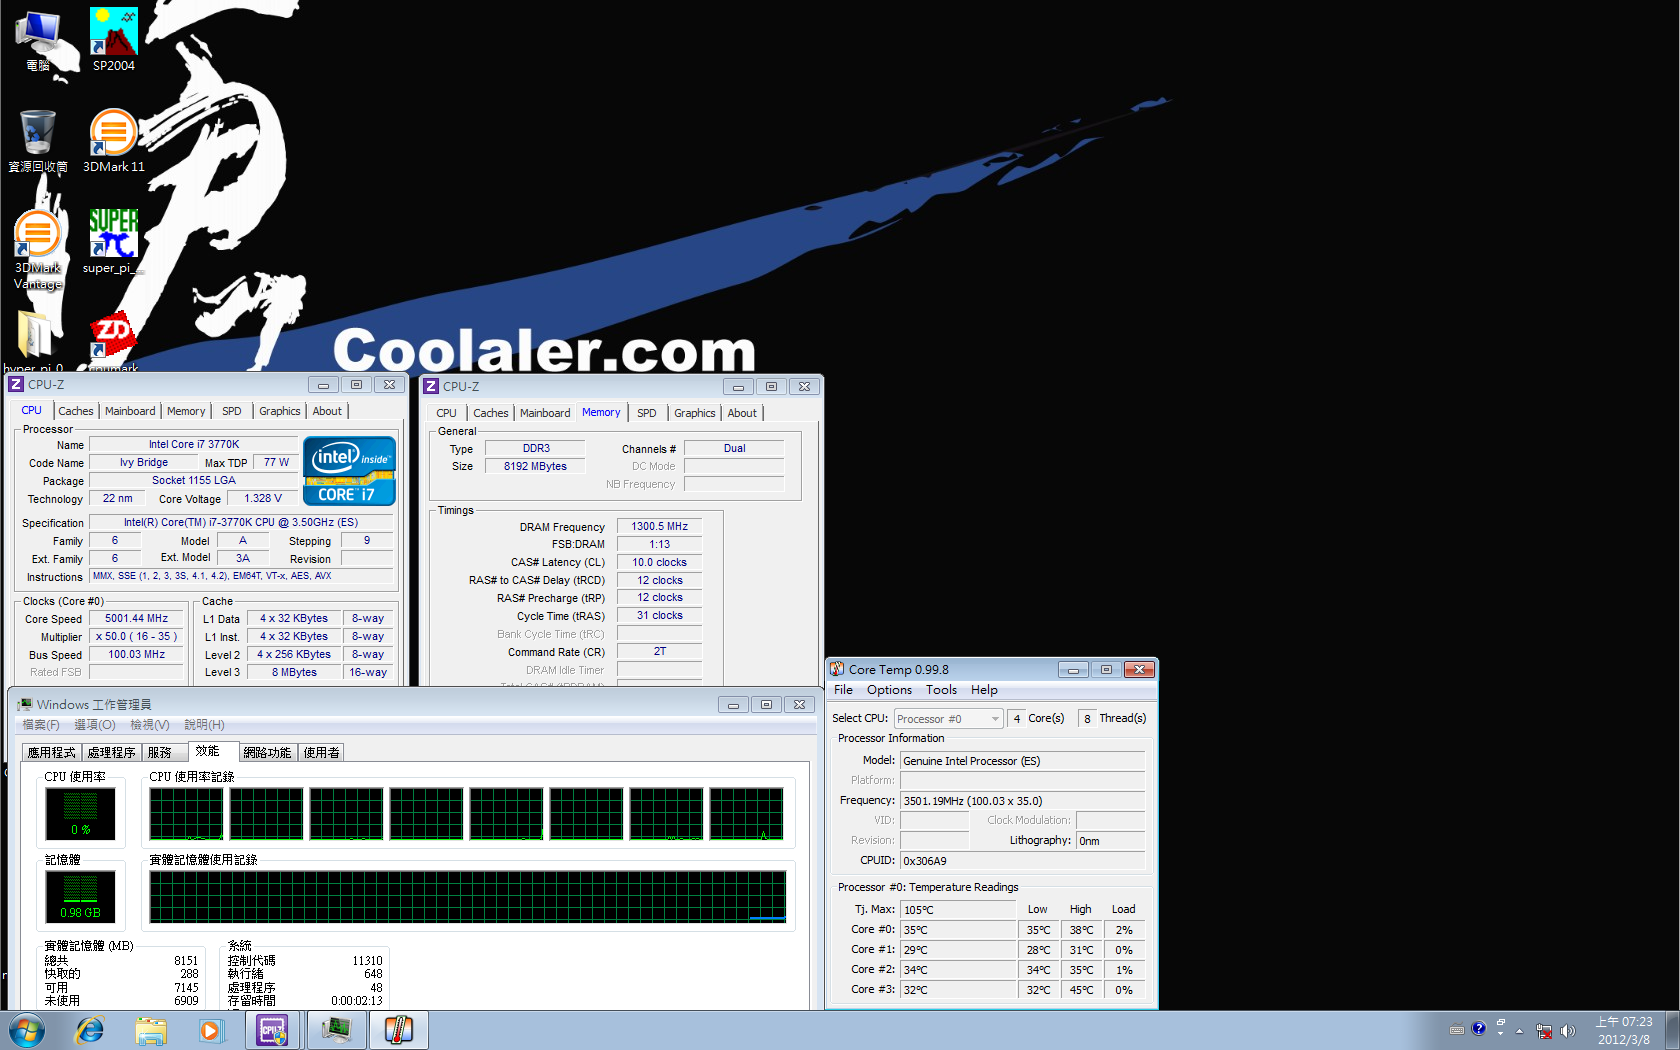Click the Windows Start button

click(x=26, y=1030)
